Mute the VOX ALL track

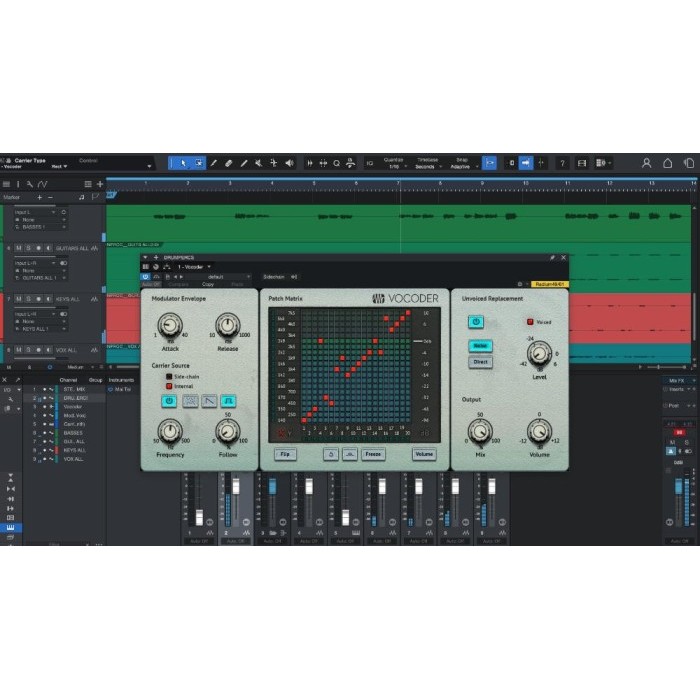click(18, 350)
